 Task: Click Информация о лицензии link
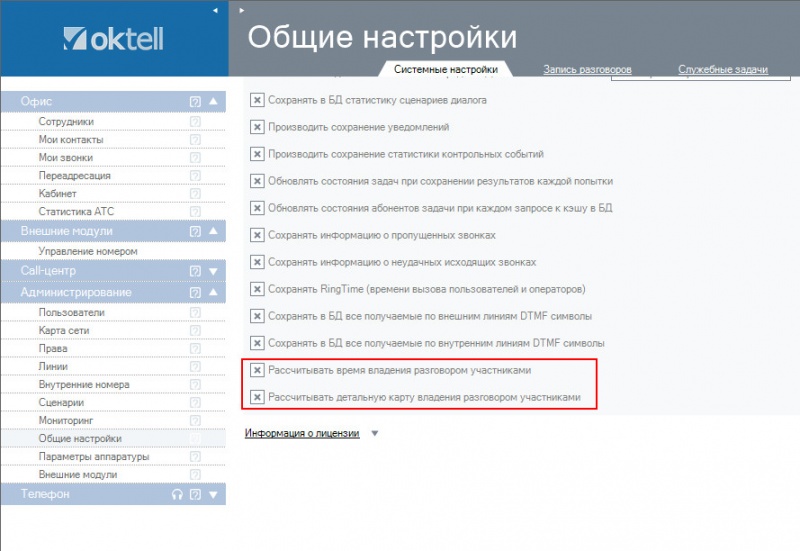302,433
